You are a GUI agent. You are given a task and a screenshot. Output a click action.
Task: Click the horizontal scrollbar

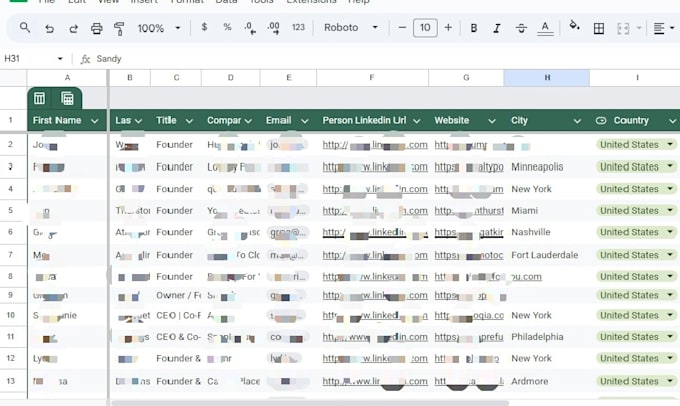310,403
